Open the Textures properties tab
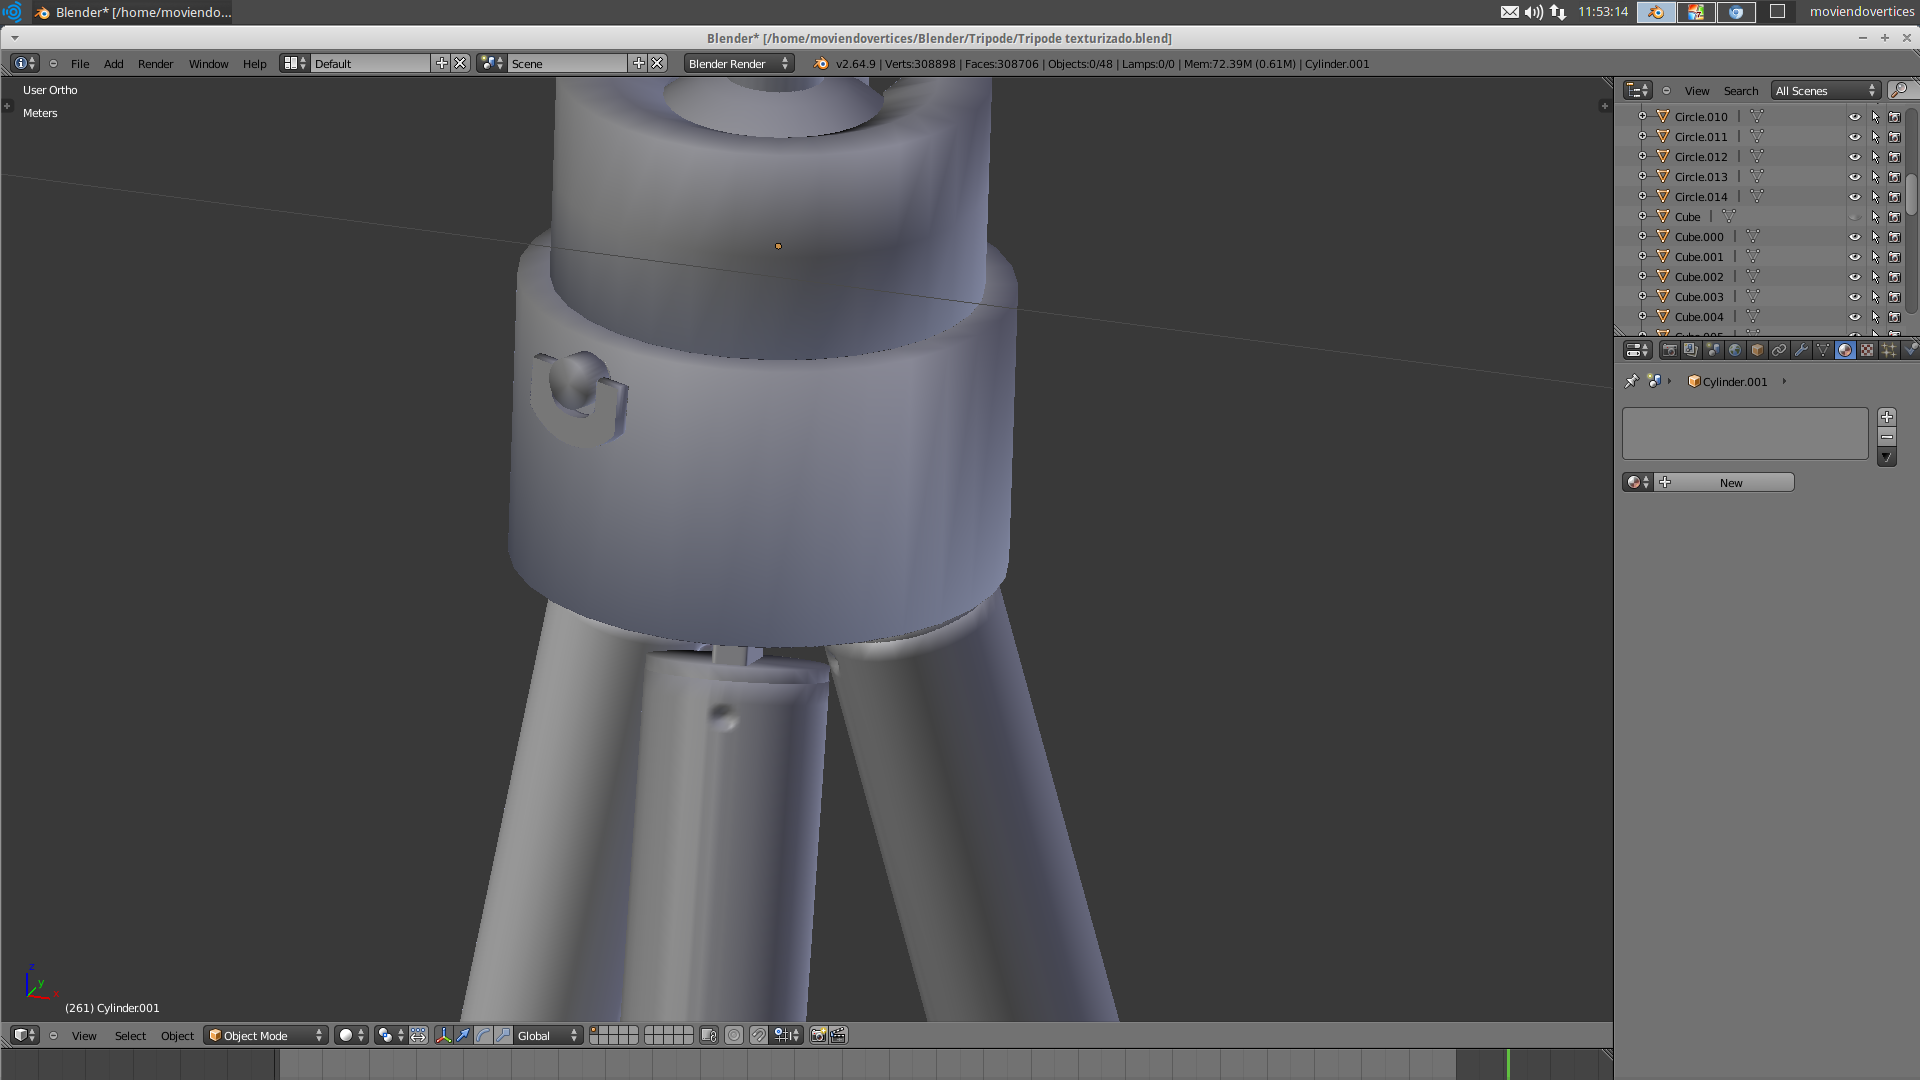The width and height of the screenshot is (1920, 1080). point(1867,350)
